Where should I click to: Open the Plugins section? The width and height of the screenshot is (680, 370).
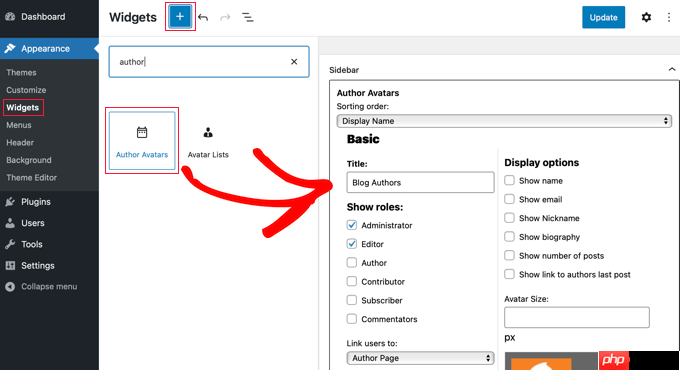coord(36,202)
